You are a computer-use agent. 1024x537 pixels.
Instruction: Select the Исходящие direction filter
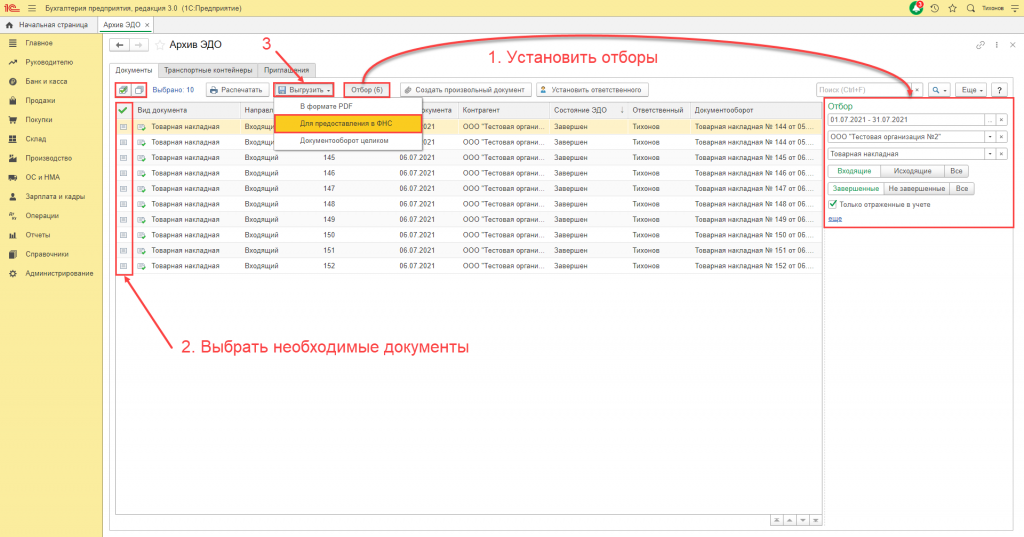click(x=912, y=171)
